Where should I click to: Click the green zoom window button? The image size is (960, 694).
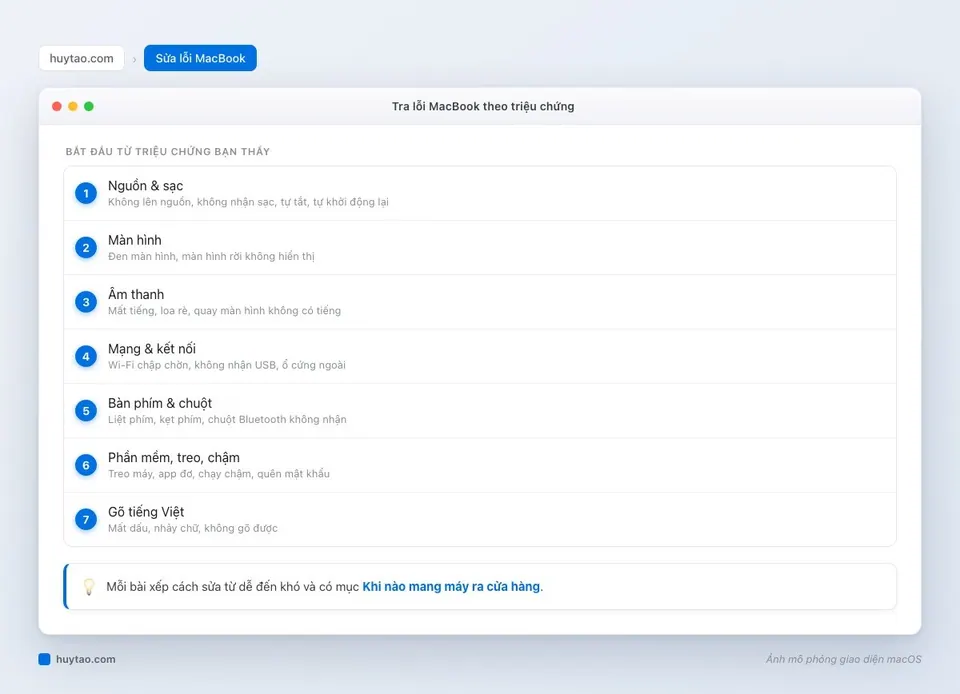[89, 106]
